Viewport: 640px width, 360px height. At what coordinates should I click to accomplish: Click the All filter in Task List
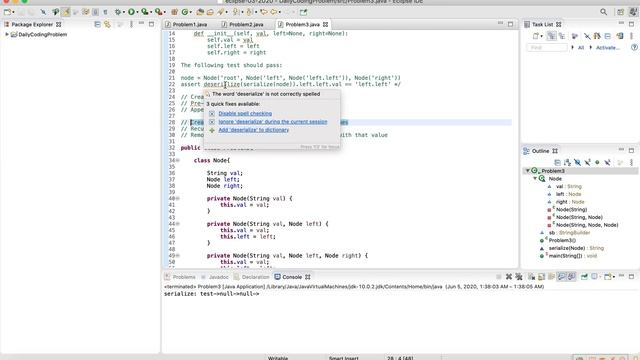click(581, 47)
